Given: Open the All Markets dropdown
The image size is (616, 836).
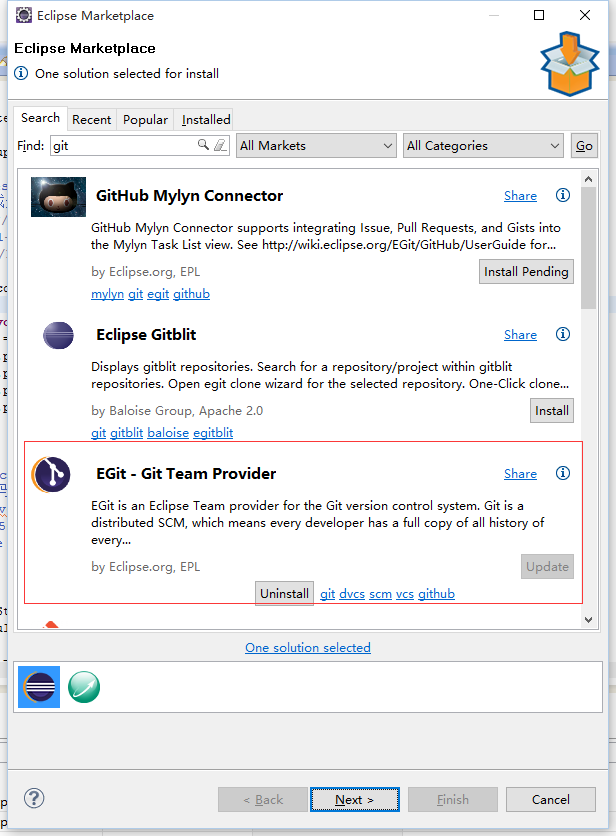Looking at the screenshot, I should 316,146.
